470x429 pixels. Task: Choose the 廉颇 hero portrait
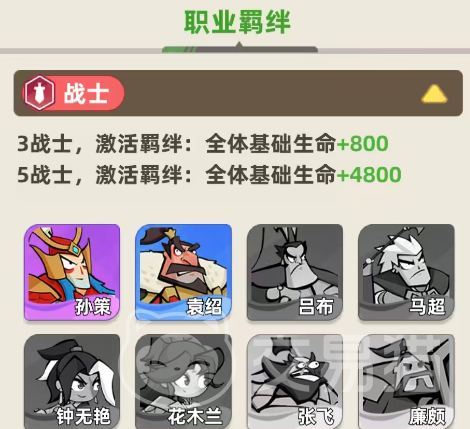click(x=406, y=382)
